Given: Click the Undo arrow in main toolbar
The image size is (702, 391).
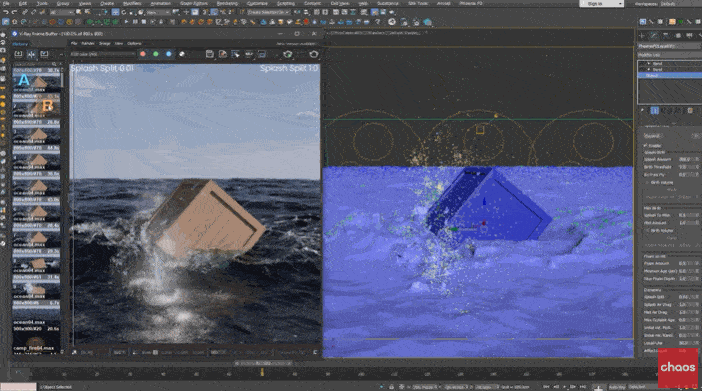Looking at the screenshot, I should [x=6, y=12].
